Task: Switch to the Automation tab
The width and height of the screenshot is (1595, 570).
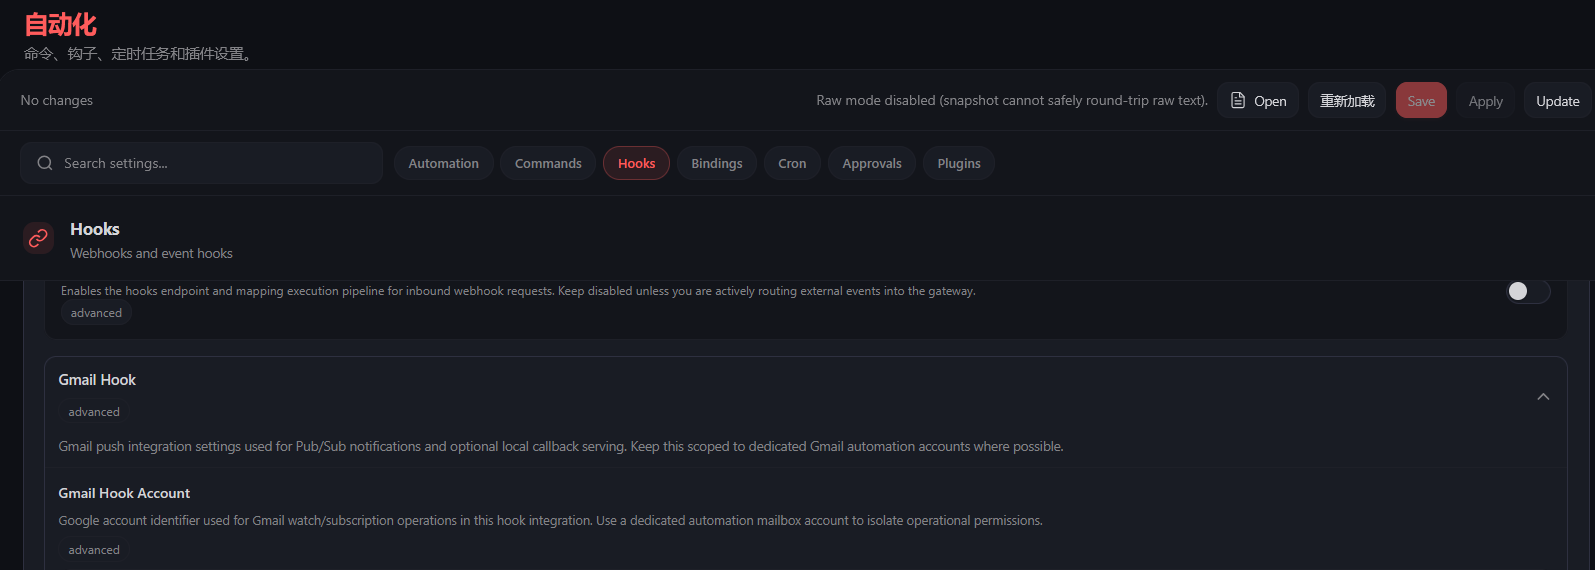Action: (x=443, y=163)
